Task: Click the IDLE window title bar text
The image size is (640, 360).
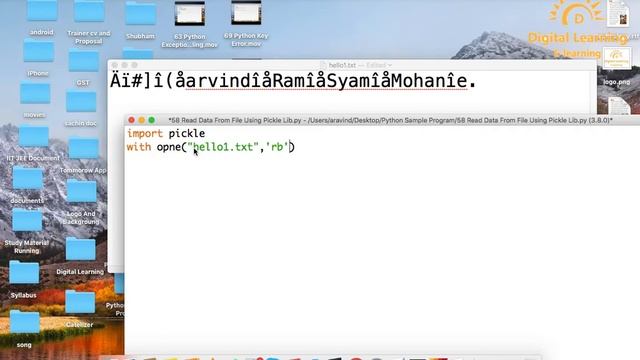Action: [390, 120]
